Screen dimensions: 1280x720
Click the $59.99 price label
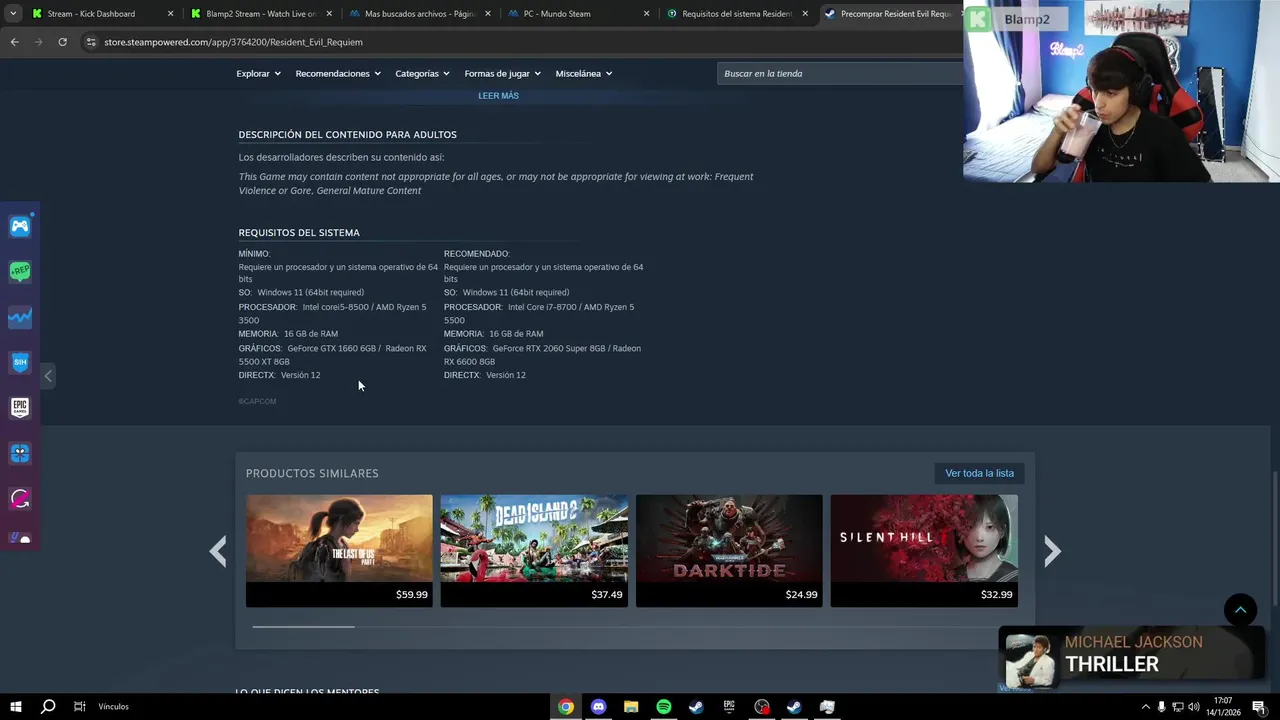pyautogui.click(x=411, y=594)
